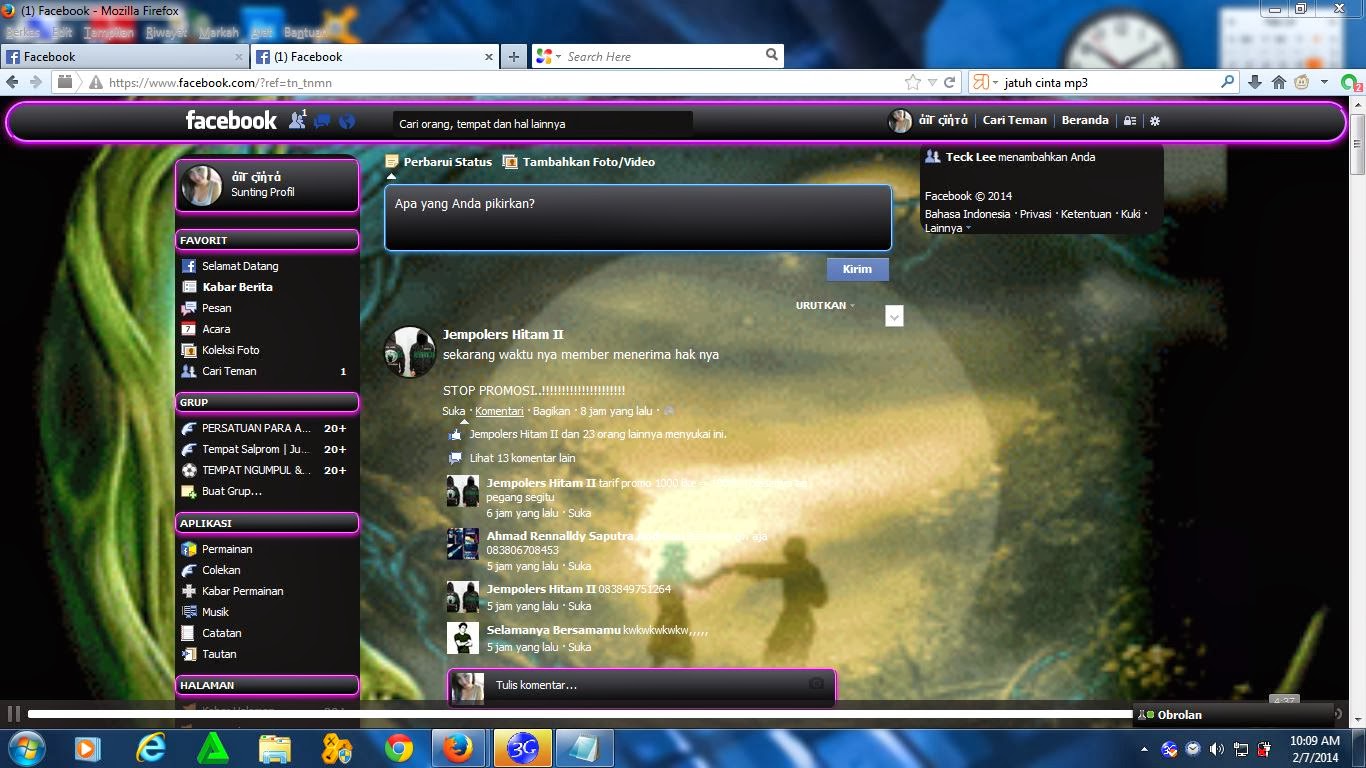Open dropdown arrow next to monkey toolbar icon
Image resolution: width=1366 pixels, height=768 pixels.
(1324, 83)
